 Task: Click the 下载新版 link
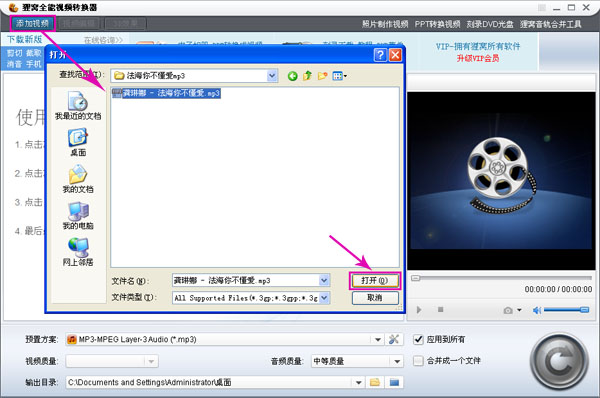[x=24, y=39]
